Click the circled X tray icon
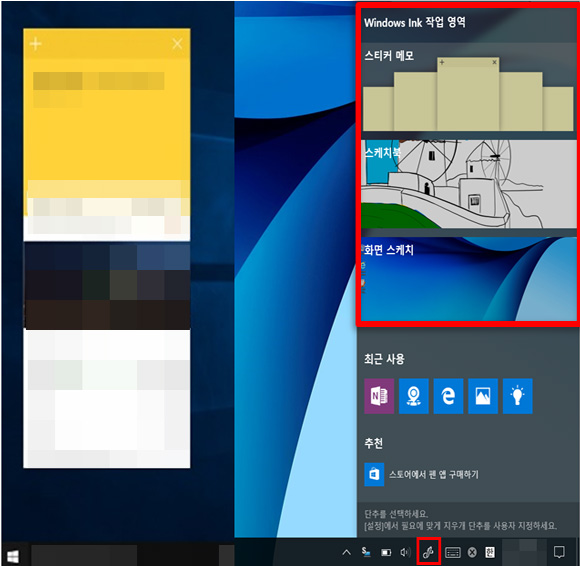This screenshot has height=566, width=580. pos(472,552)
